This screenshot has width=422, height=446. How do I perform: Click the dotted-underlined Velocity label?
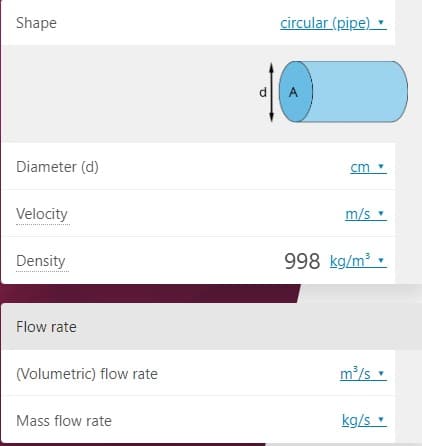(x=42, y=214)
